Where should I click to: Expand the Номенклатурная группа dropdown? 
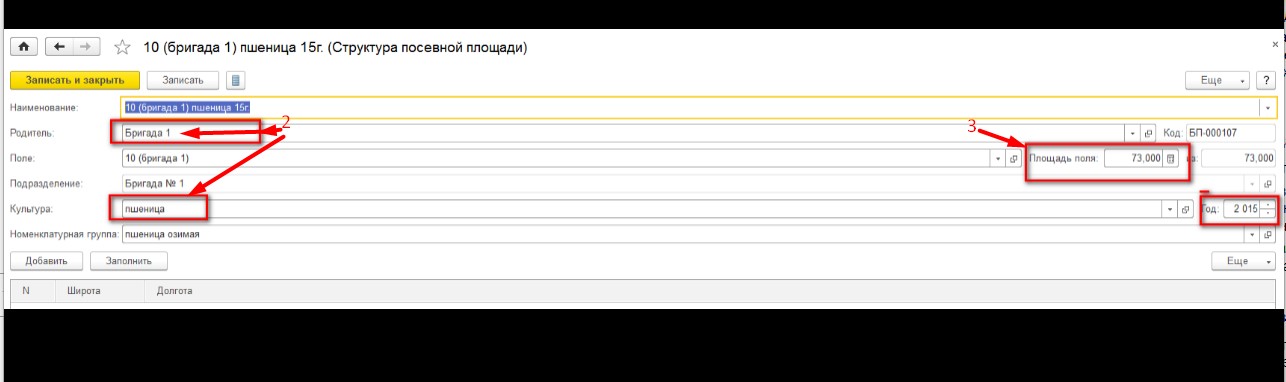1253,235
